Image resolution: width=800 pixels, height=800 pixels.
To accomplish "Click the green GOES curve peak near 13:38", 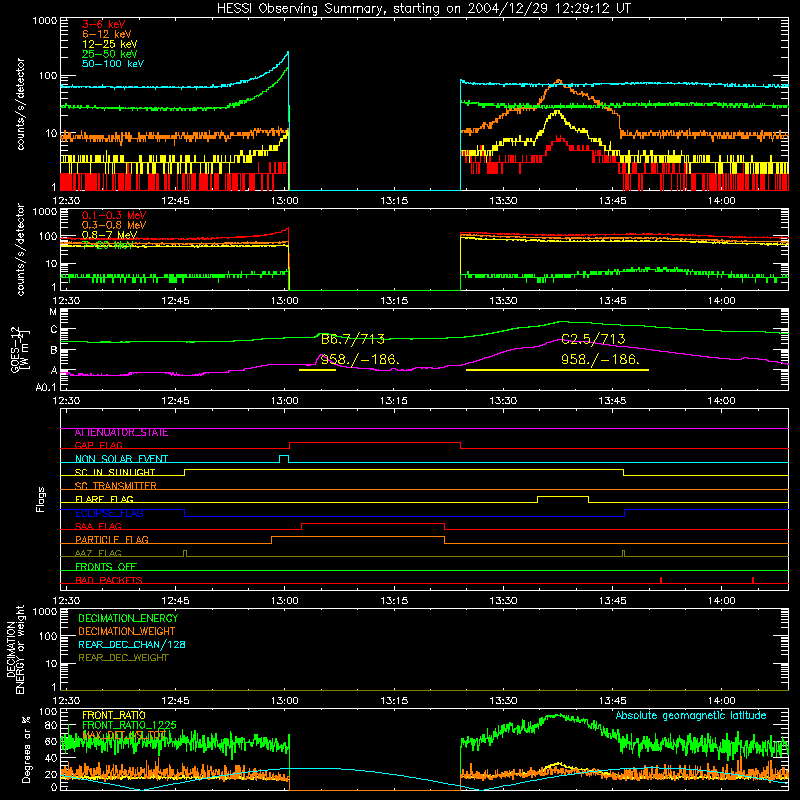I will [562, 321].
